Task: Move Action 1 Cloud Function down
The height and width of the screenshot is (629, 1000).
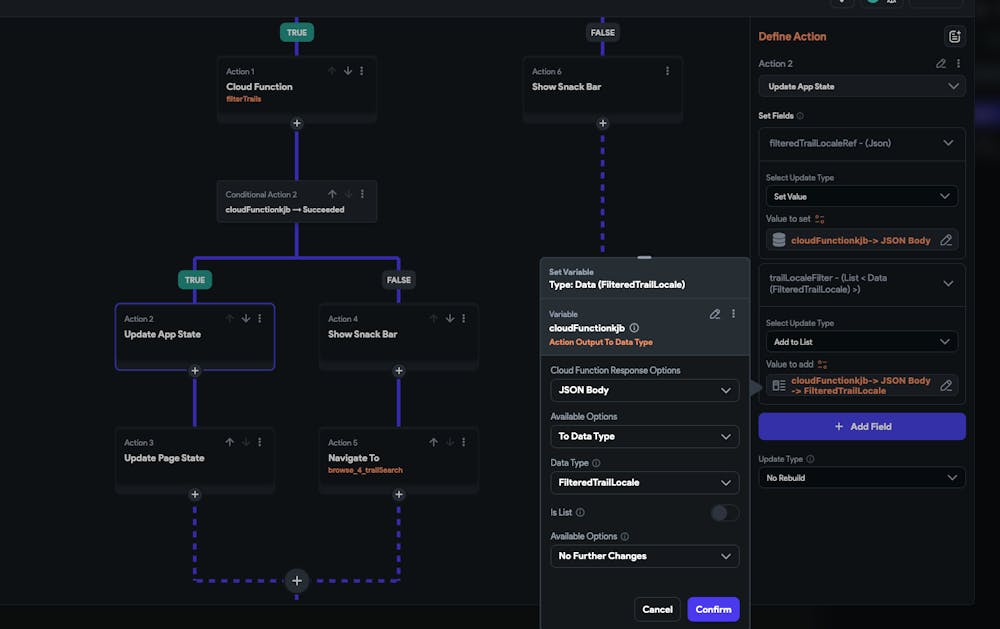Action: 348,71
